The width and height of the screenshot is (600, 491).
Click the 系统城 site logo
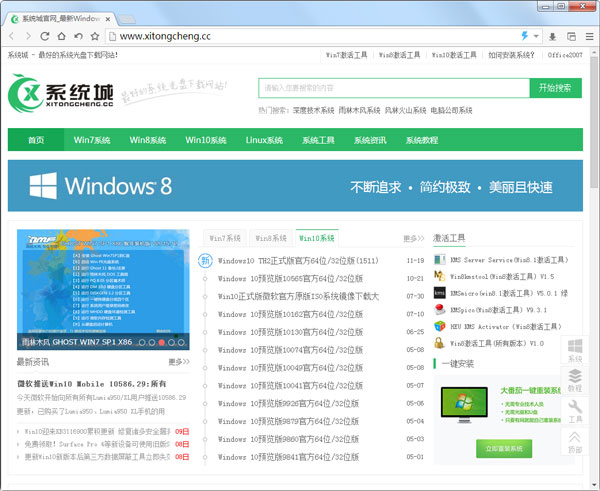[60, 93]
